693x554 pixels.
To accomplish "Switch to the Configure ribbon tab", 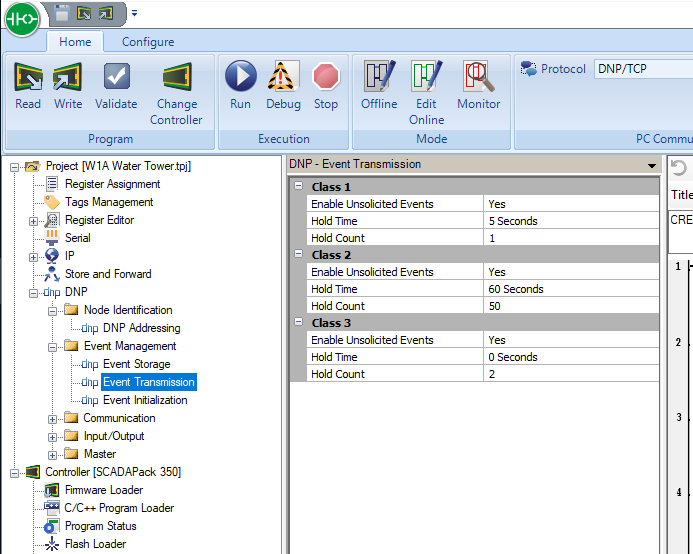I will click(x=148, y=42).
